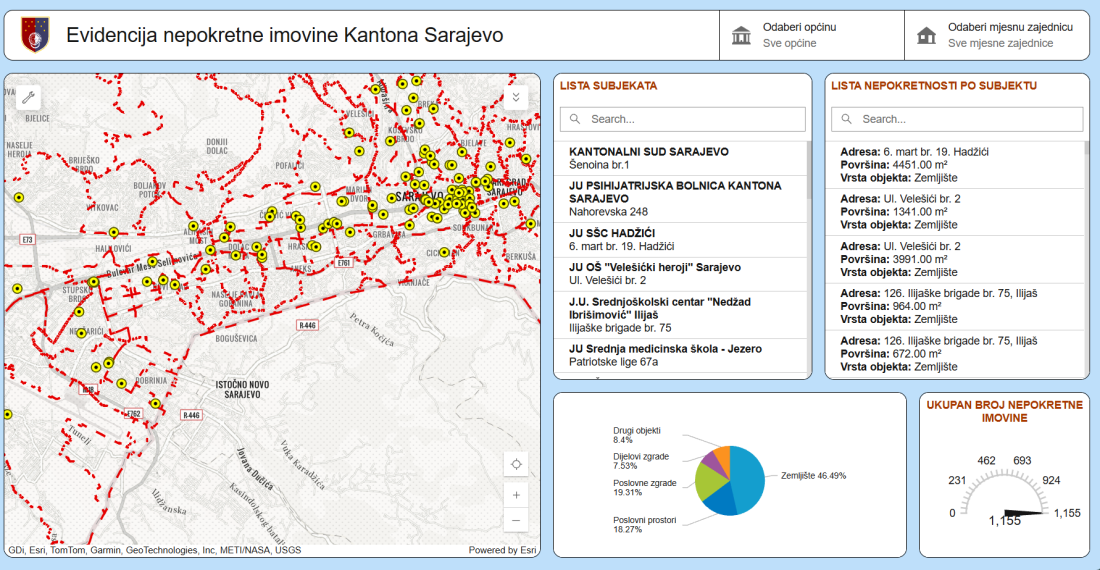Click the purple Dijelovi zgrade pie slice
1100x570 pixels.
point(713,462)
